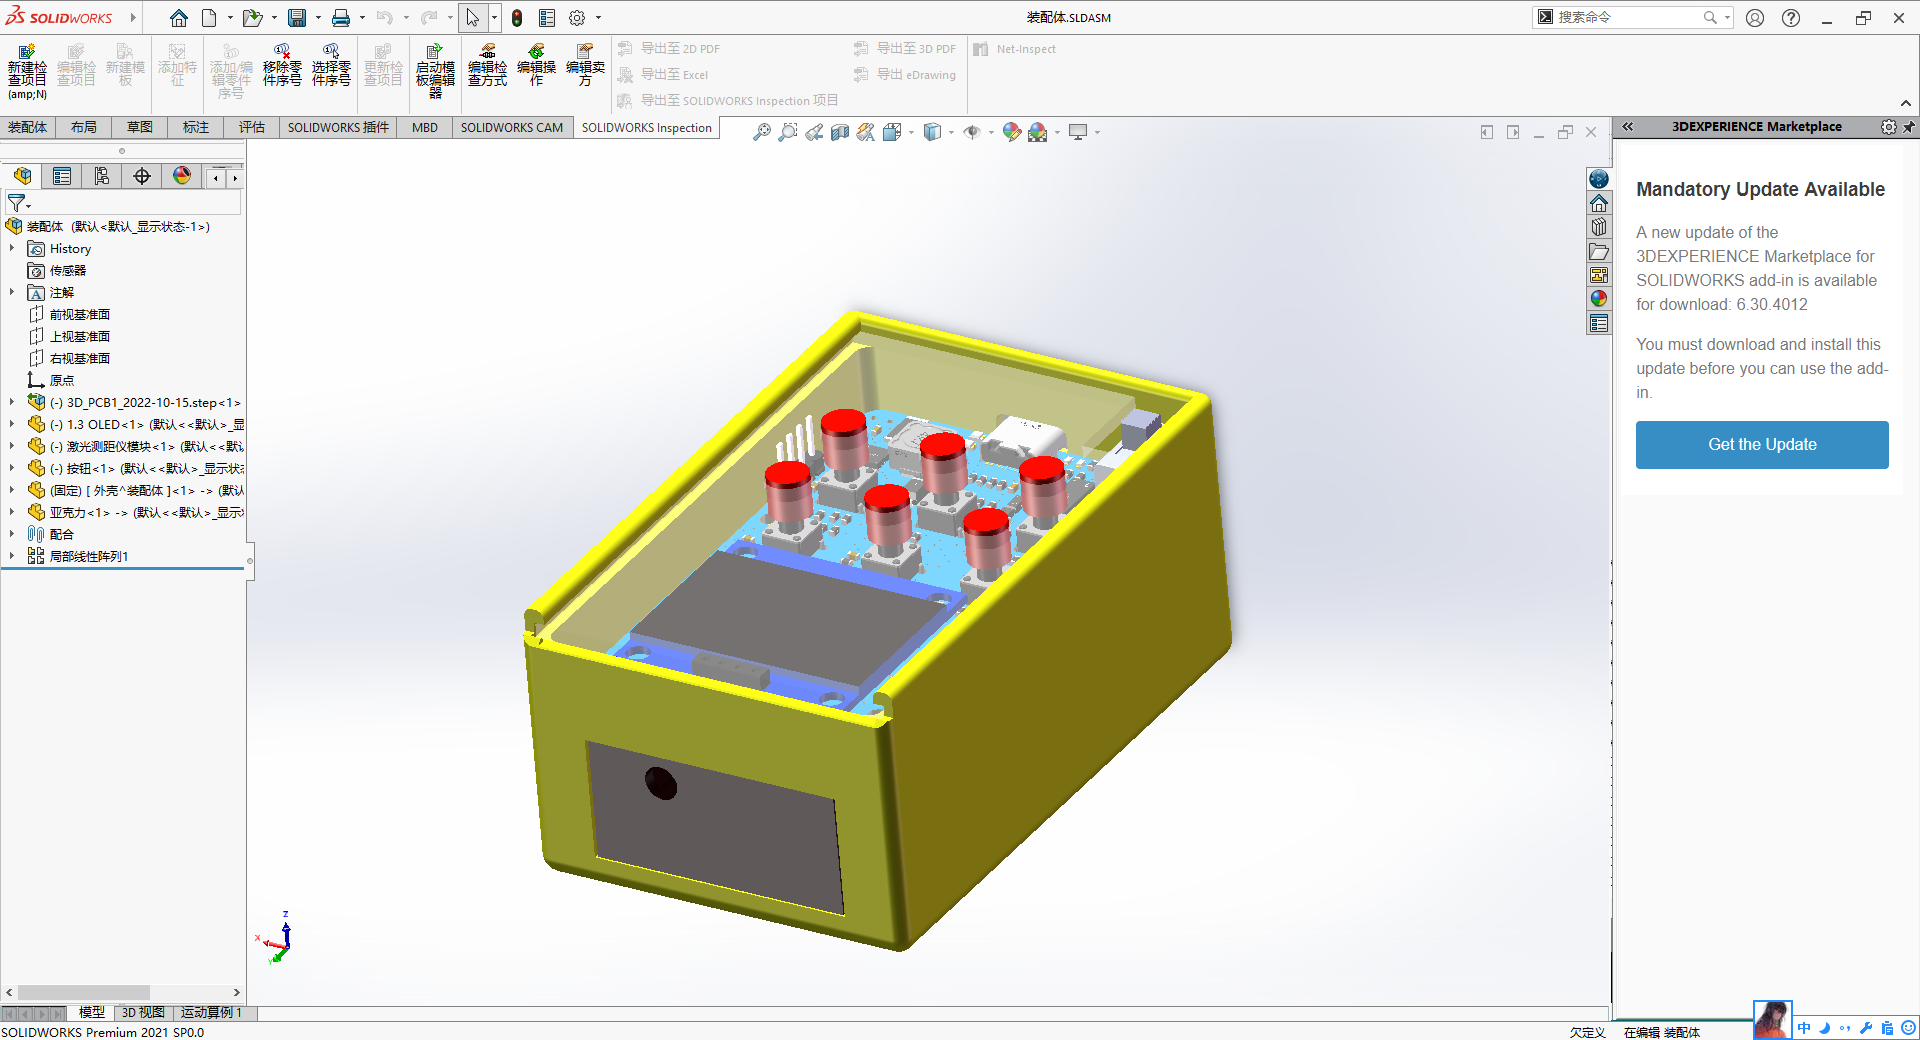Image resolution: width=1920 pixels, height=1040 pixels.
Task: Open SOLIDWORKS Resources home icon in task pane
Action: tap(1599, 203)
